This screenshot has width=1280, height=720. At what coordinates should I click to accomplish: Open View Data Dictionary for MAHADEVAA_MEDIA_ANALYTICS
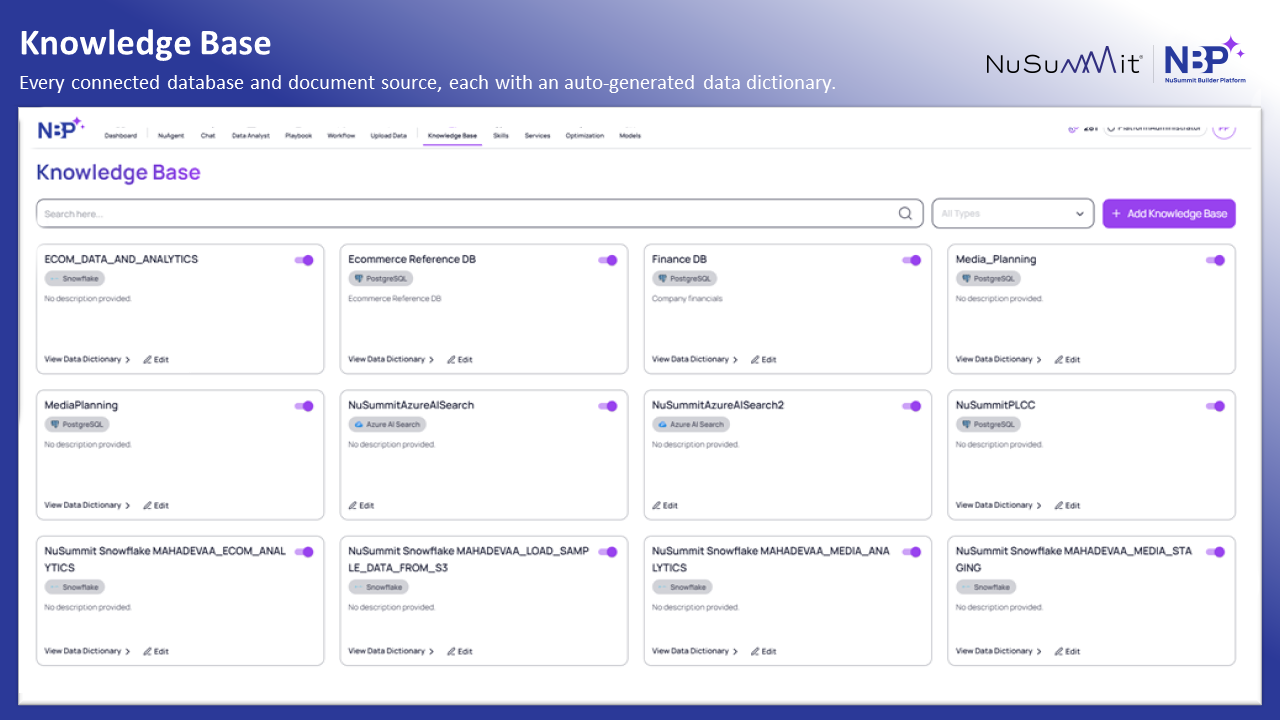pos(695,651)
